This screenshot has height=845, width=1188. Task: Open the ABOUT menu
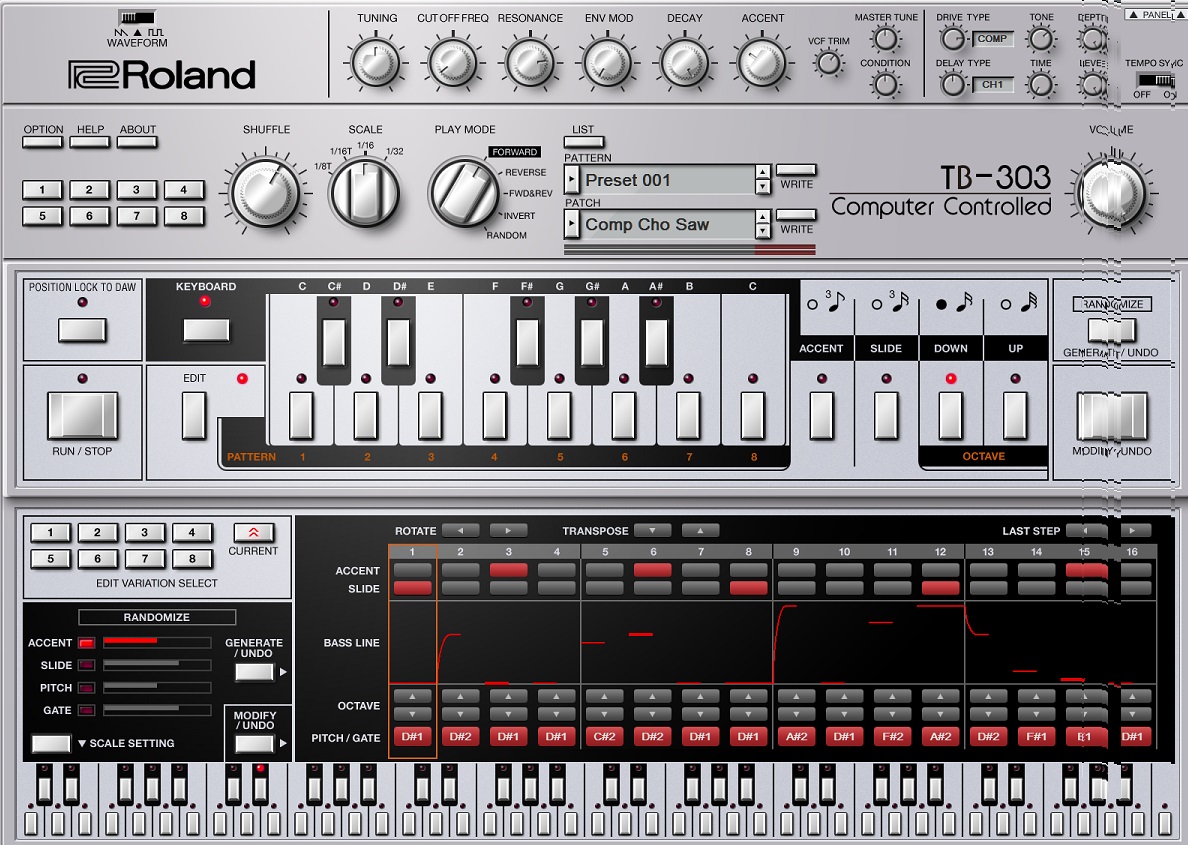click(x=137, y=141)
